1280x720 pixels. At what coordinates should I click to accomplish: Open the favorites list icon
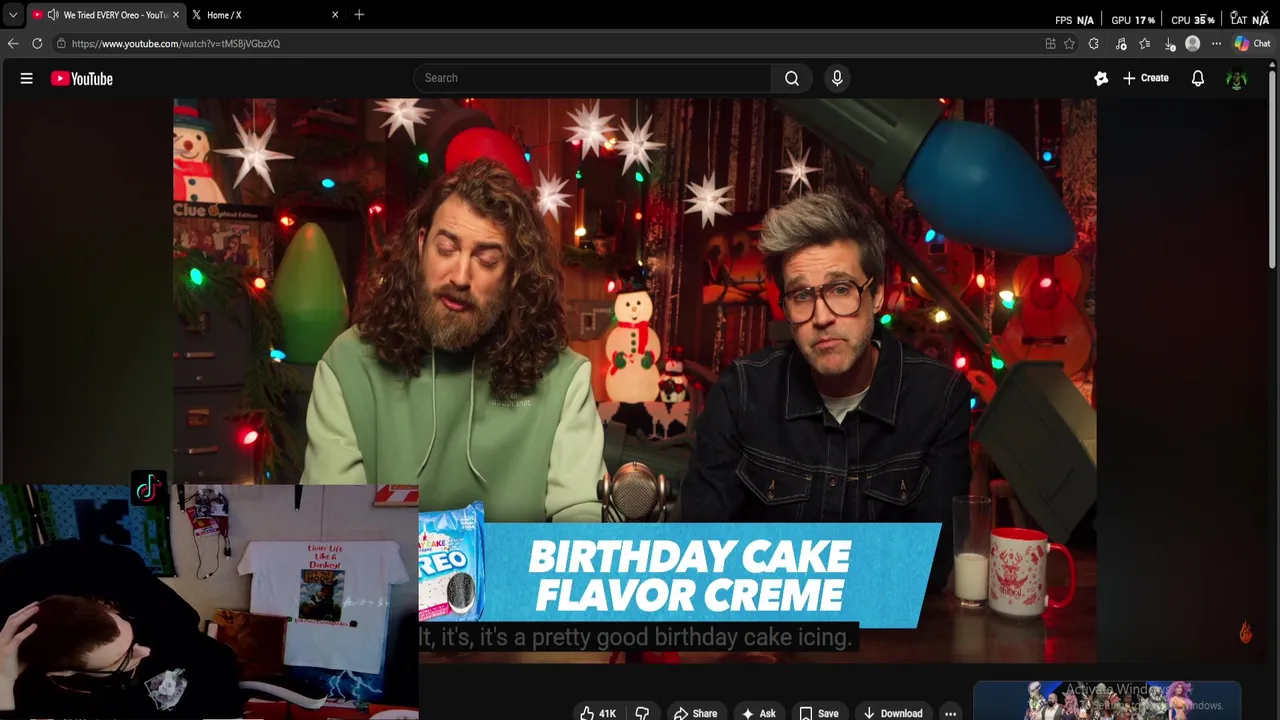pyautogui.click(x=1145, y=43)
